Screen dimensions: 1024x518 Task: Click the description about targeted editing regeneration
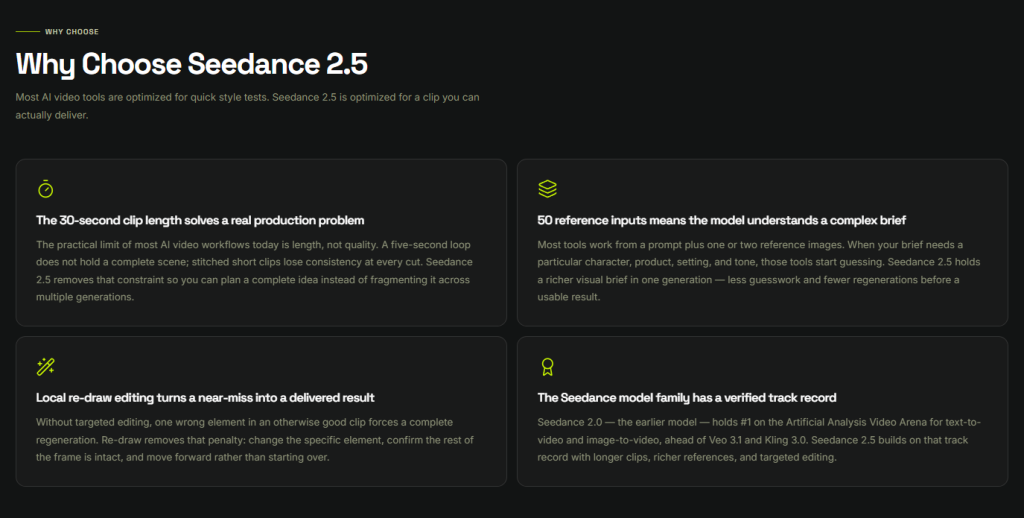(255, 440)
